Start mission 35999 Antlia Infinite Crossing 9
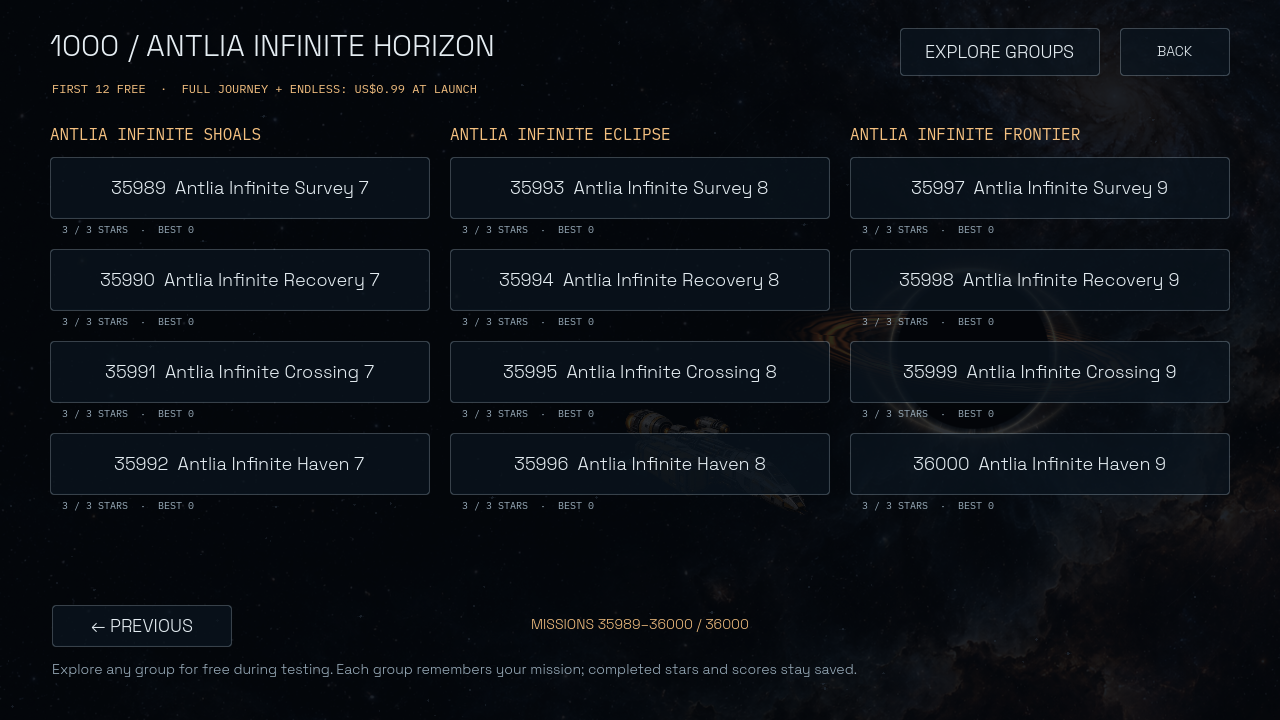1280x720 pixels. 1040,372
